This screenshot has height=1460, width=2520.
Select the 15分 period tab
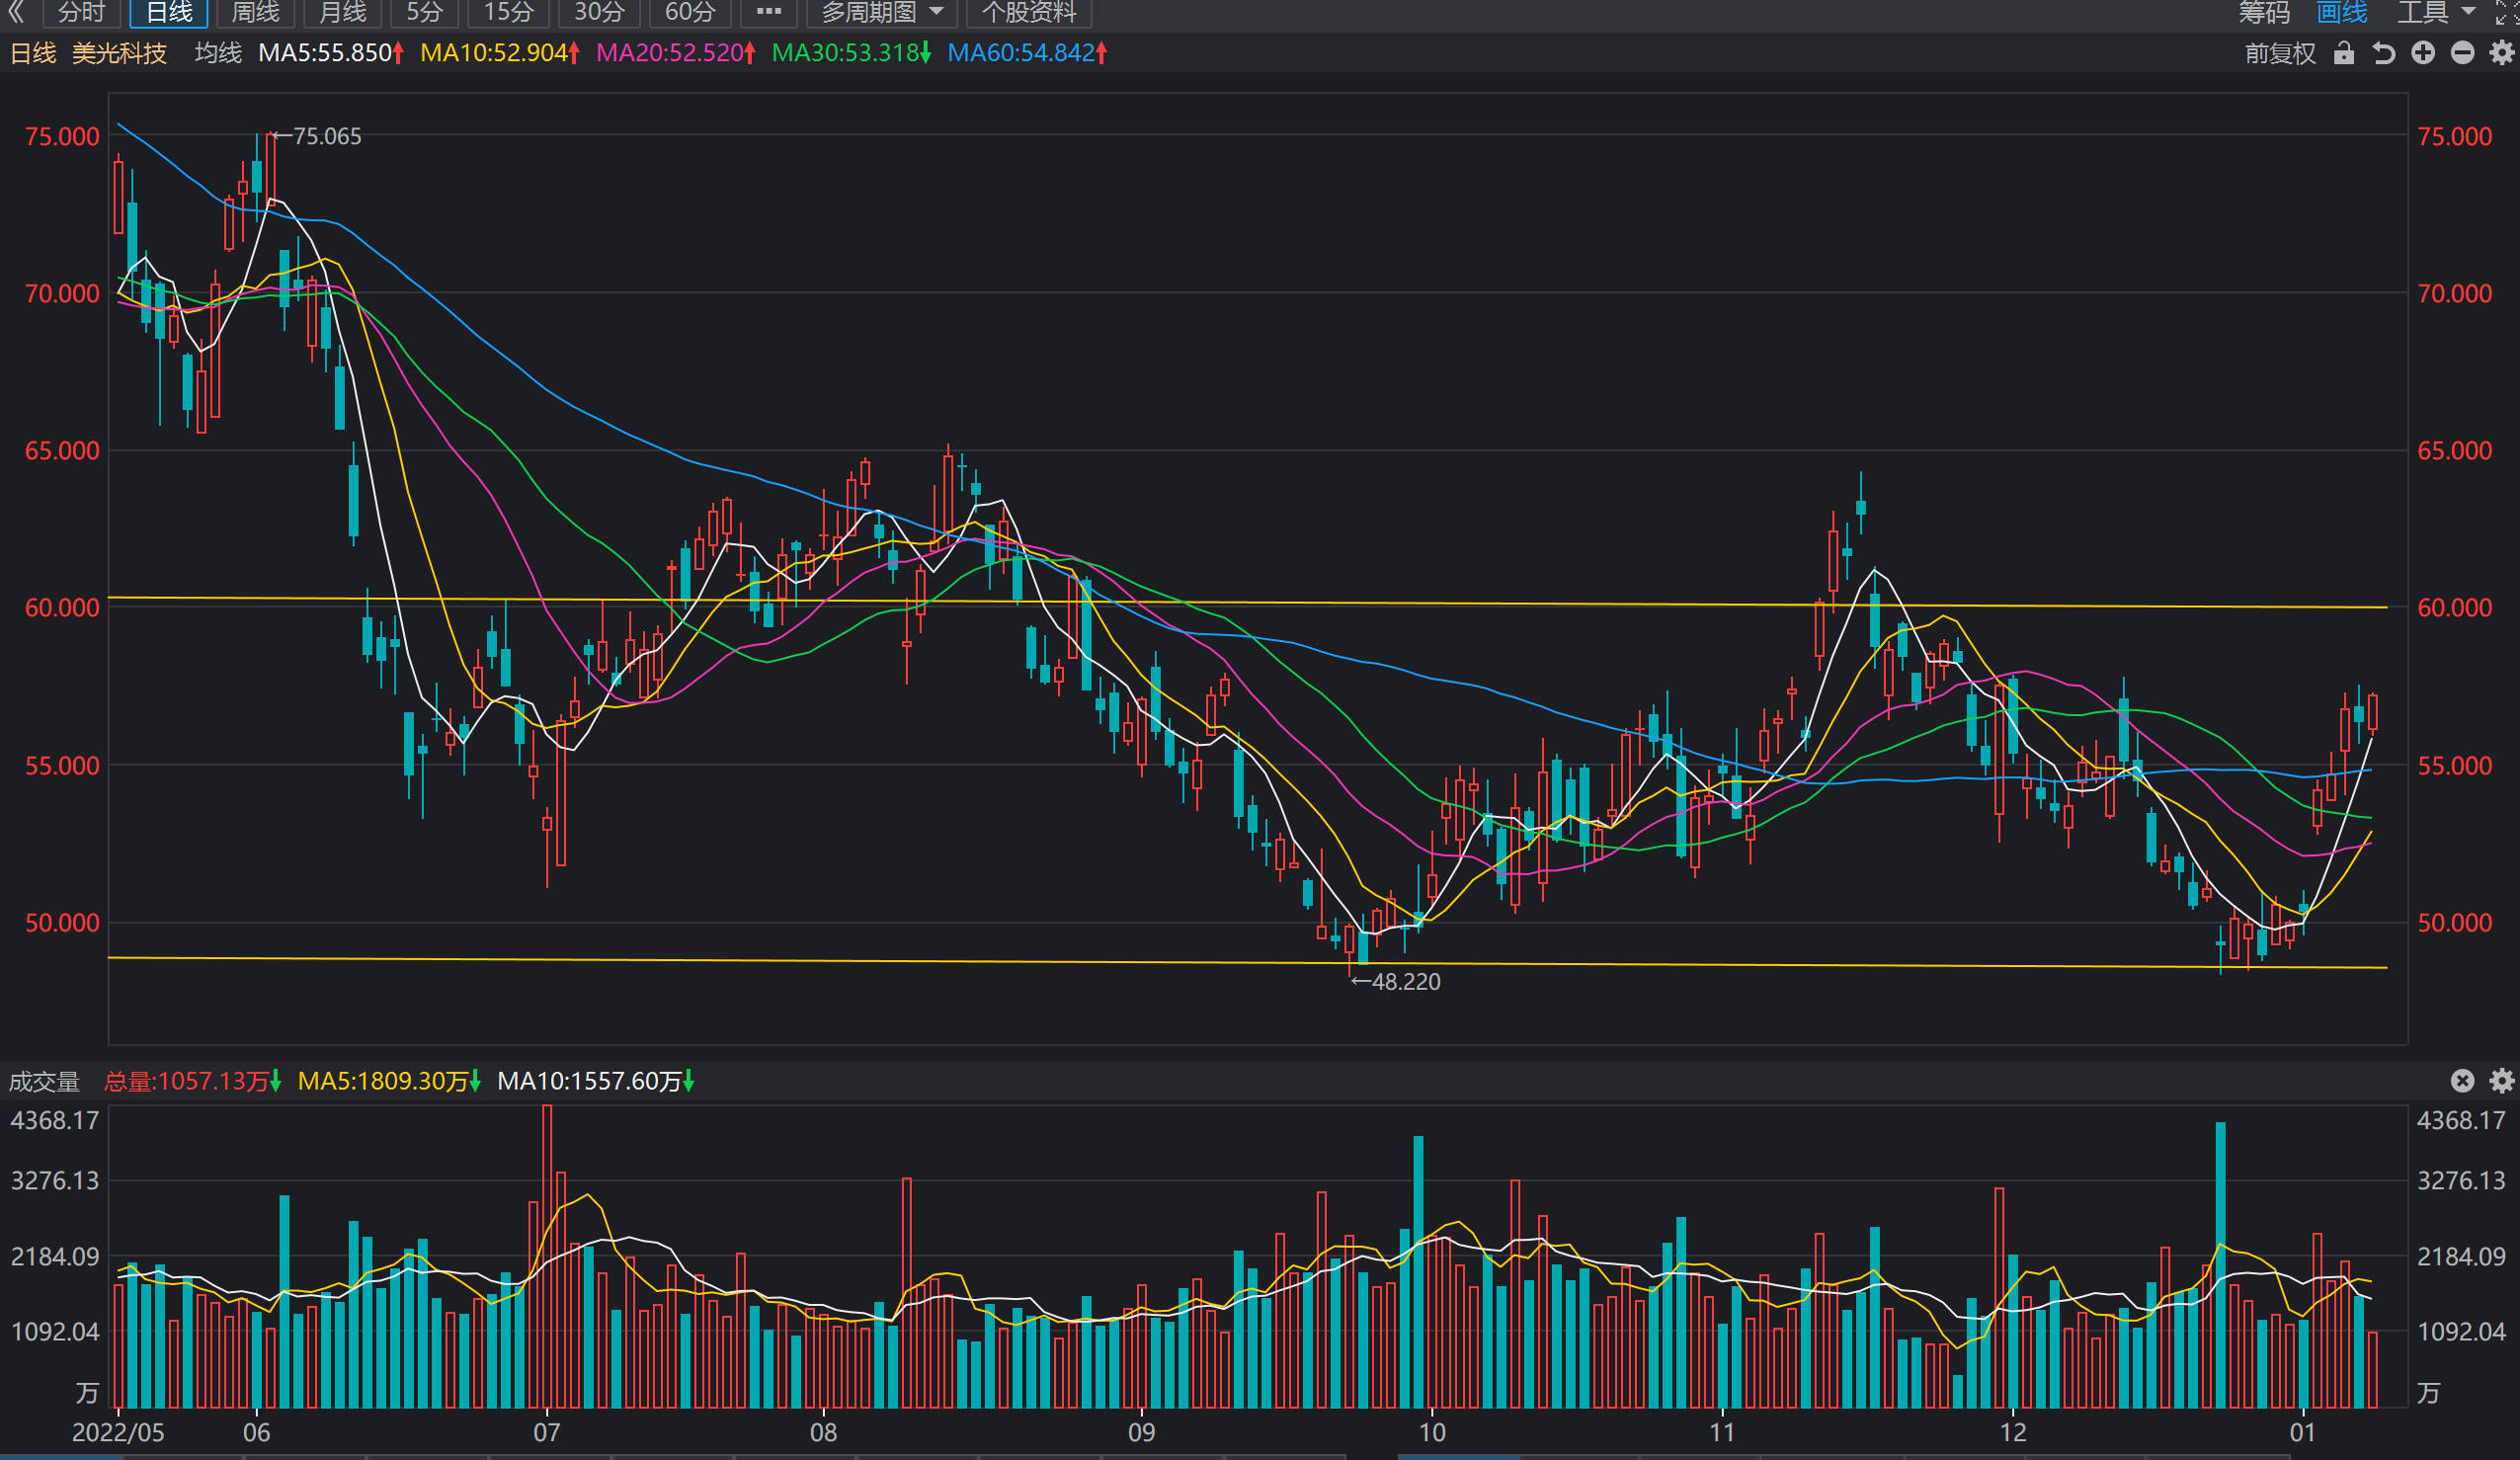point(508,12)
